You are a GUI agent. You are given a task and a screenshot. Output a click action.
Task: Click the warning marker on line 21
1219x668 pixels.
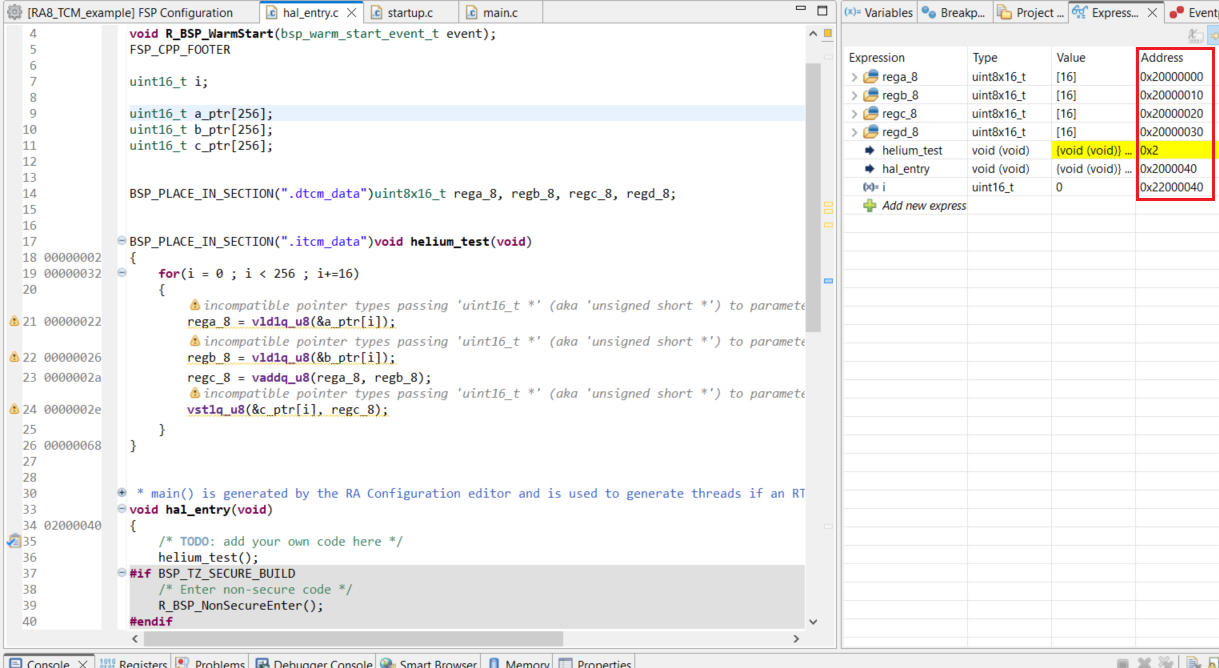coord(14,321)
